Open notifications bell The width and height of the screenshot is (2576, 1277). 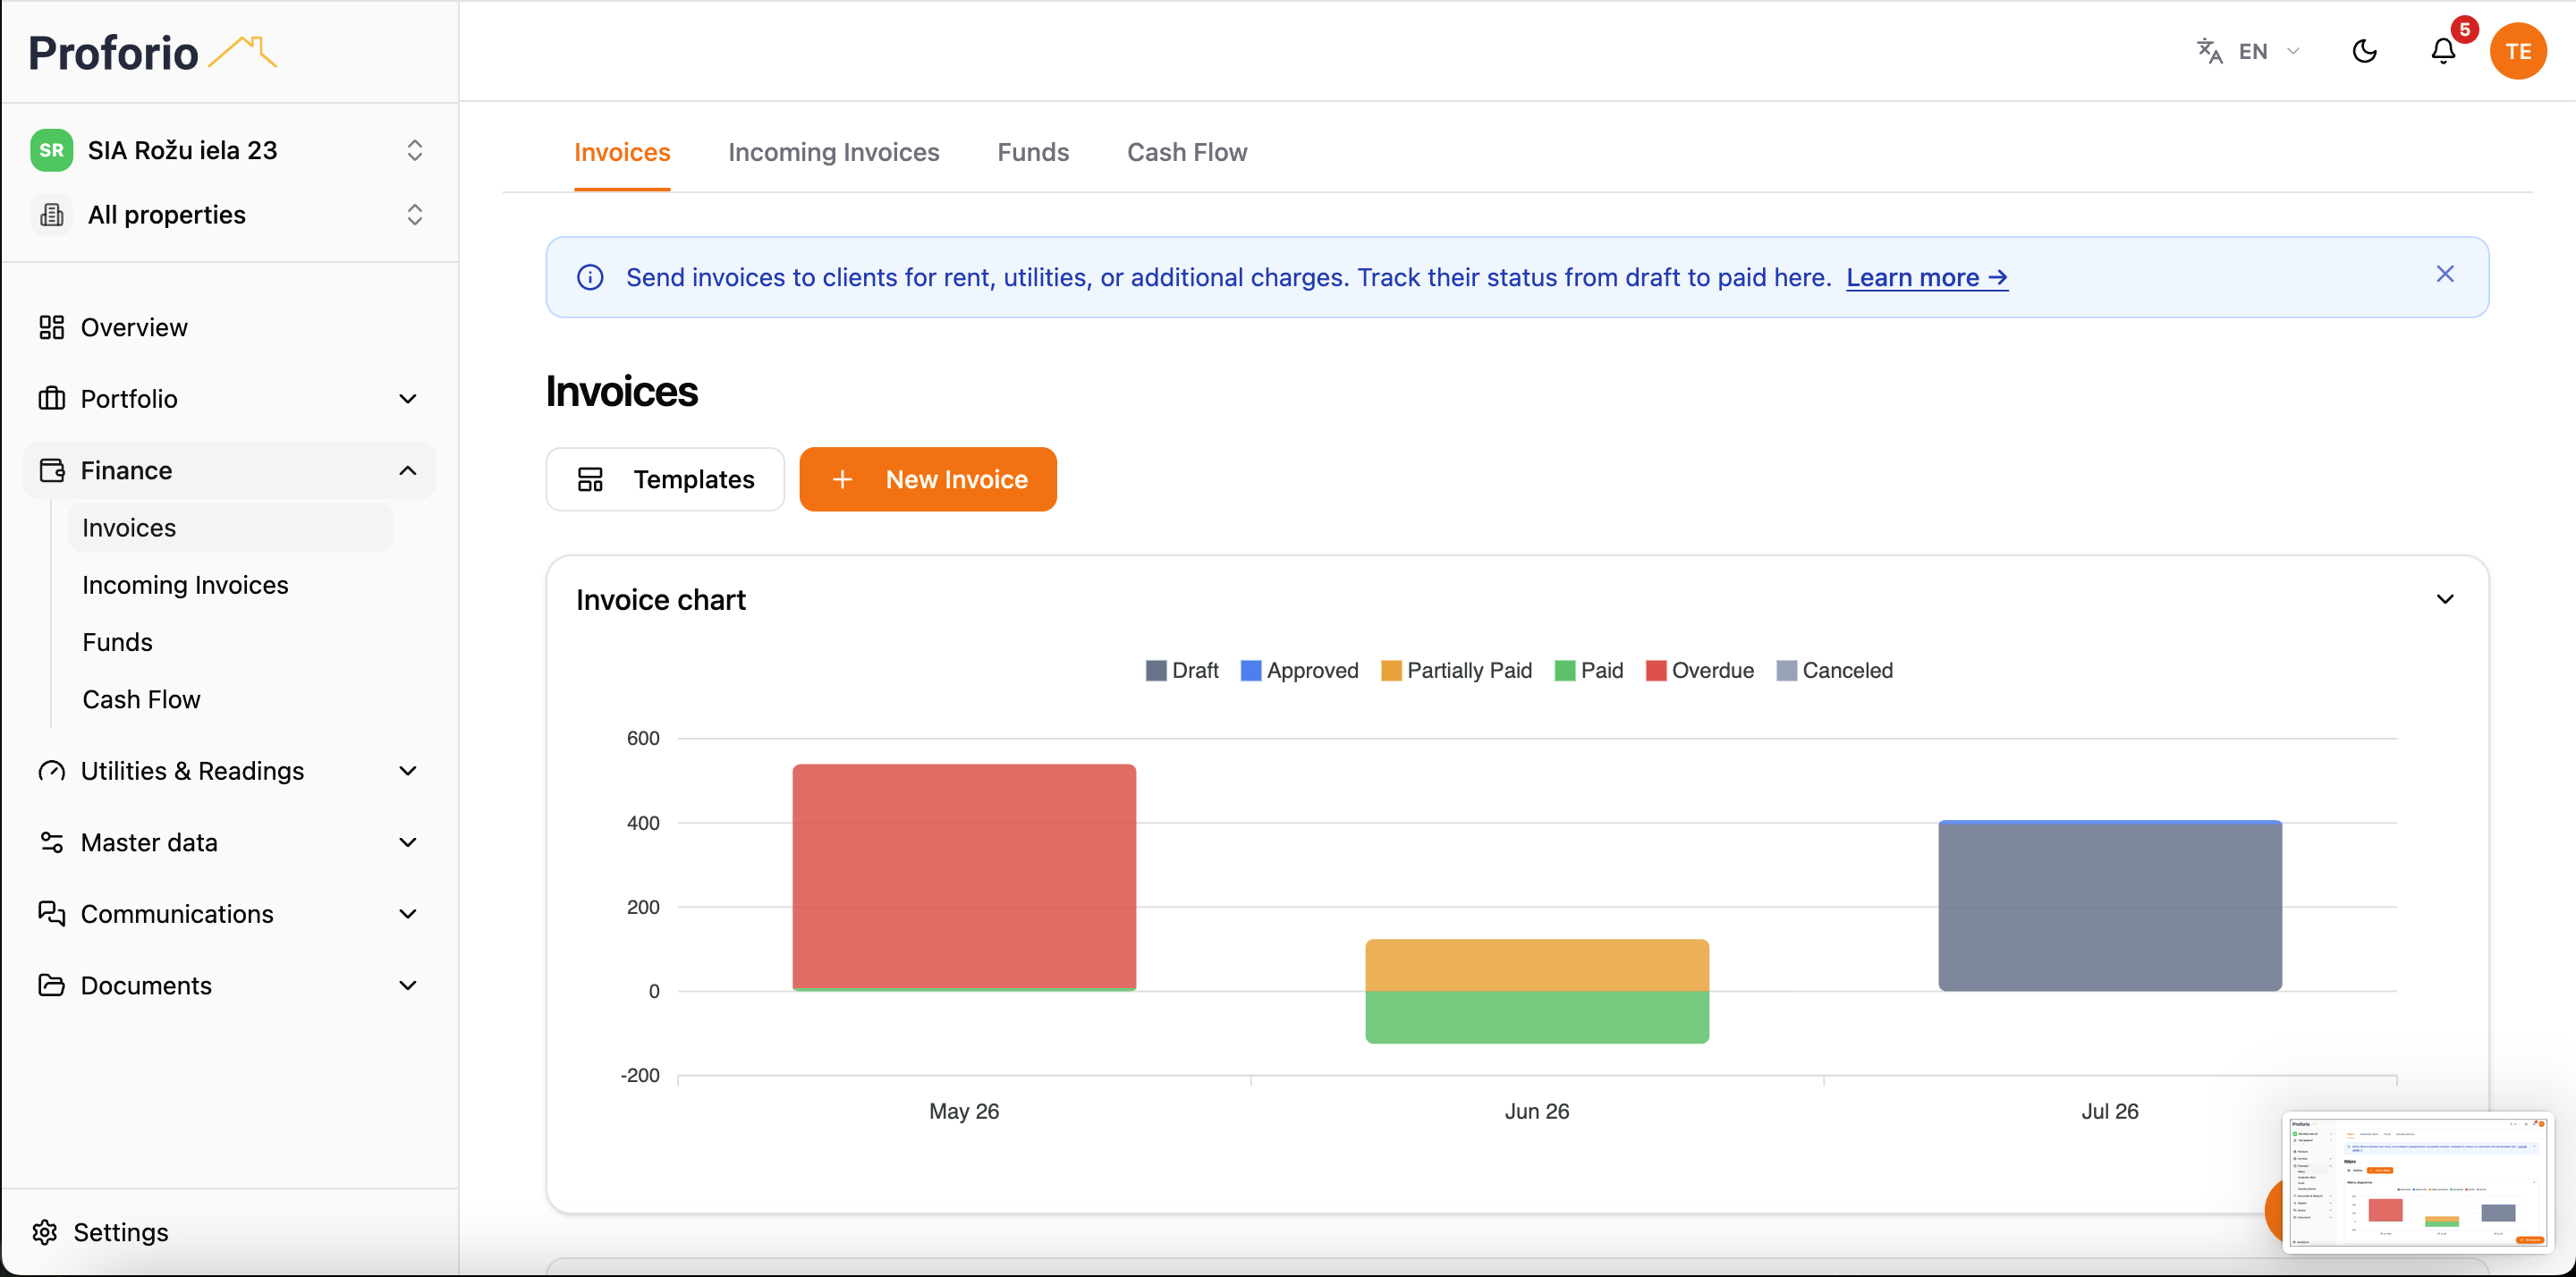coord(2443,51)
